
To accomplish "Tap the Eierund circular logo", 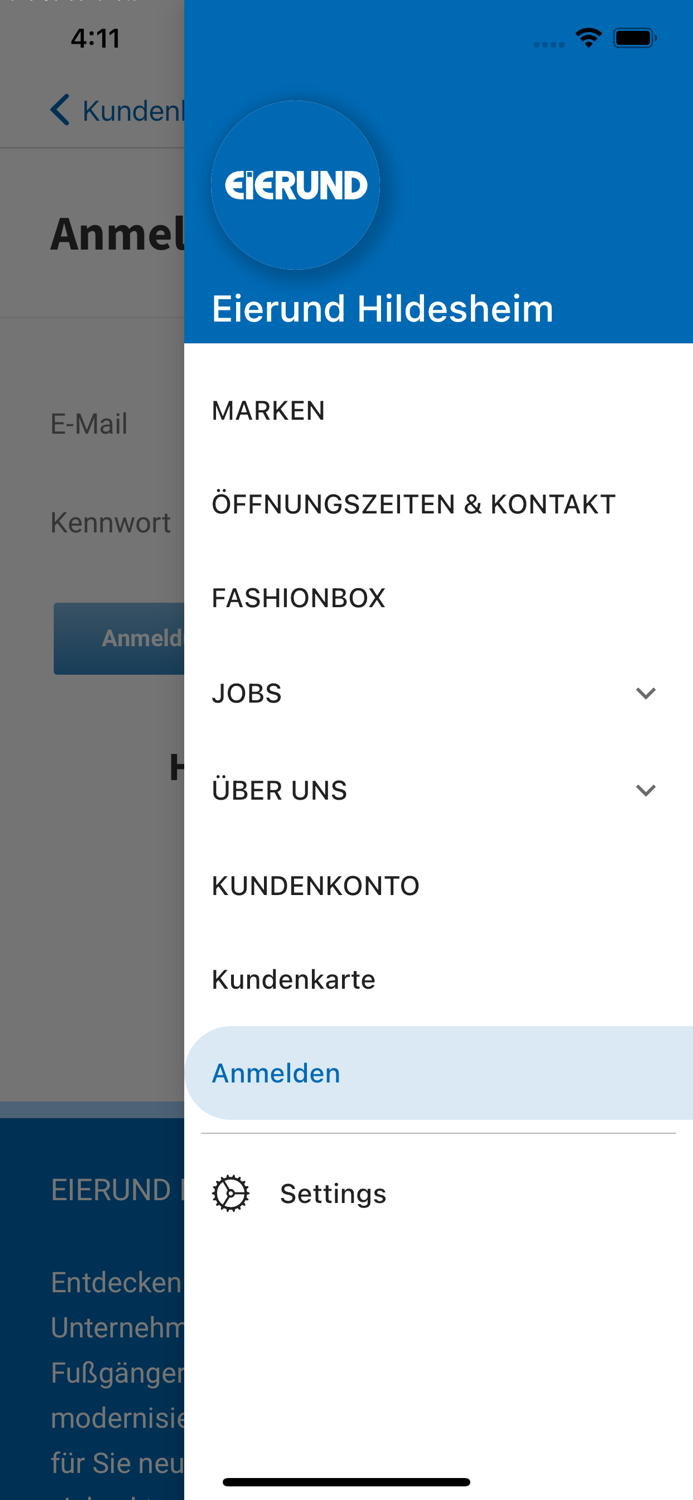I will 295,184.
